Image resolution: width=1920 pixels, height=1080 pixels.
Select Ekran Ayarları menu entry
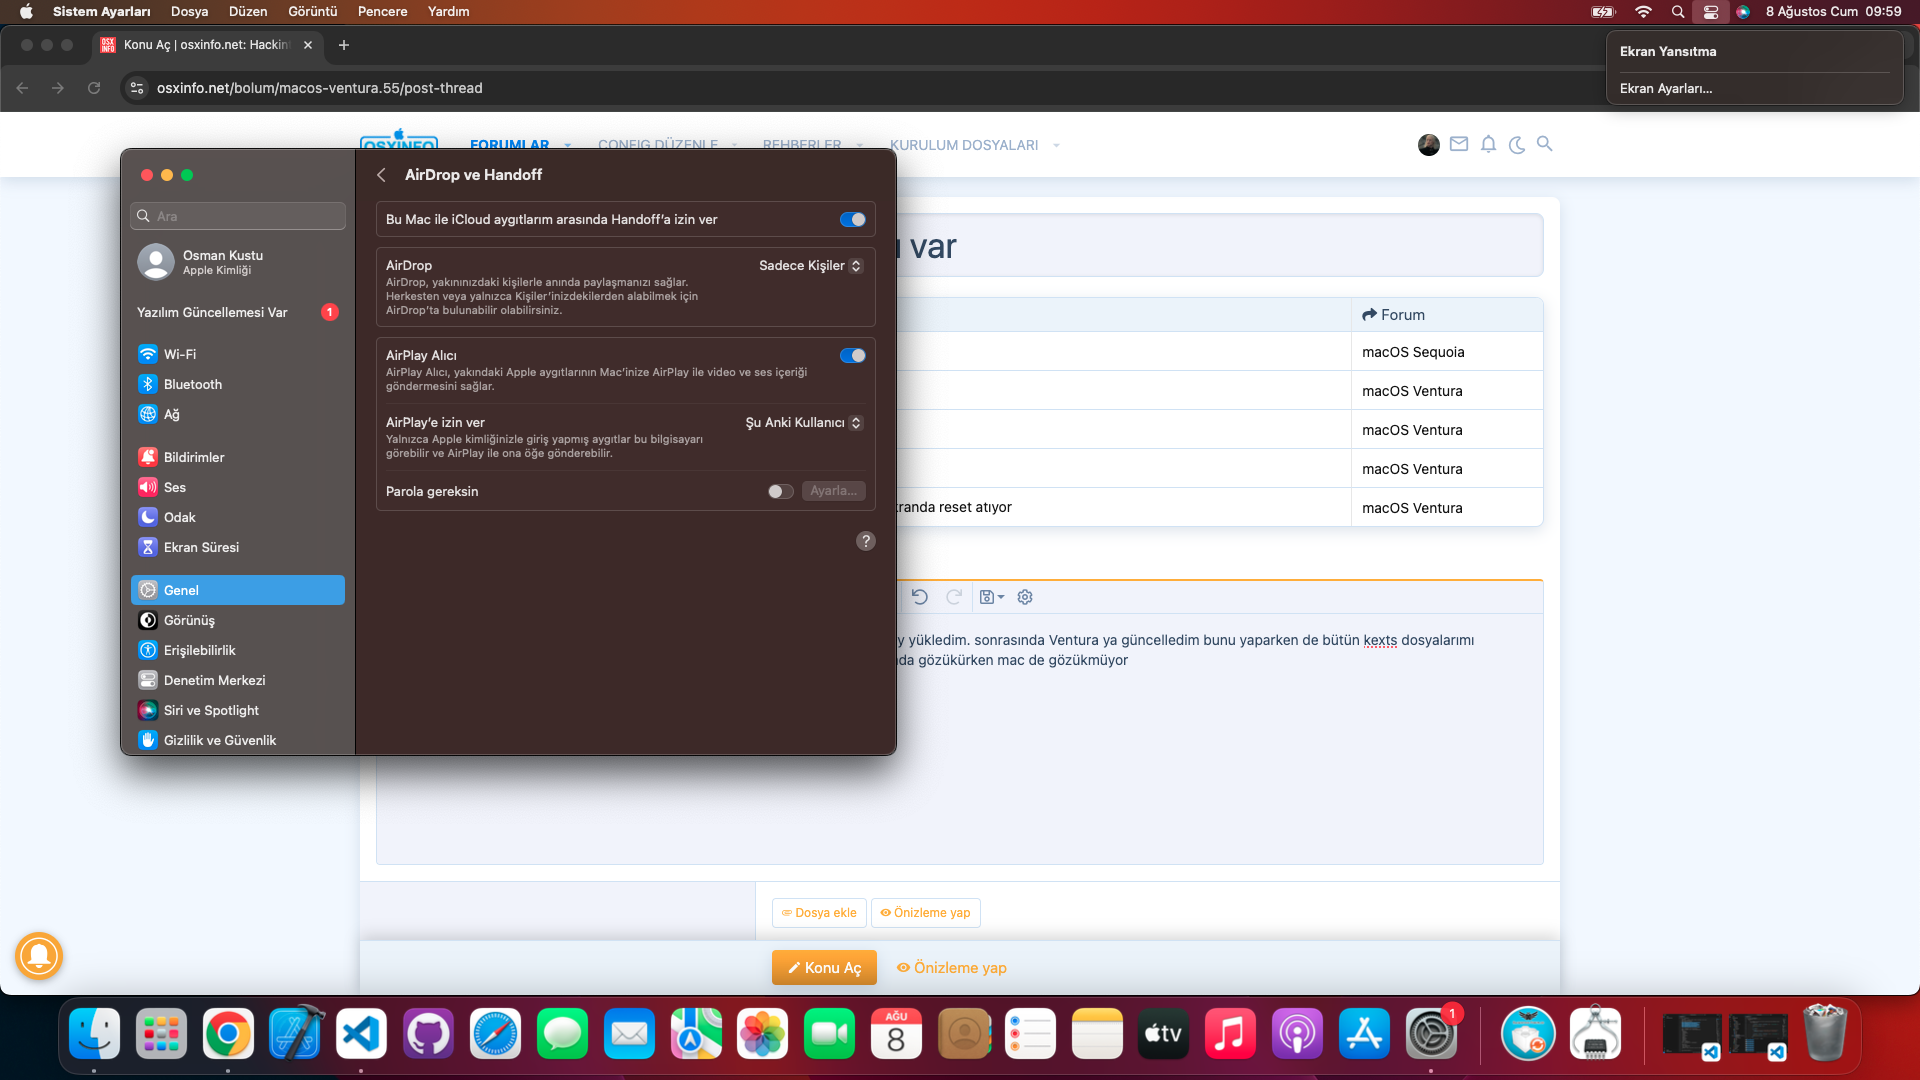(1666, 89)
